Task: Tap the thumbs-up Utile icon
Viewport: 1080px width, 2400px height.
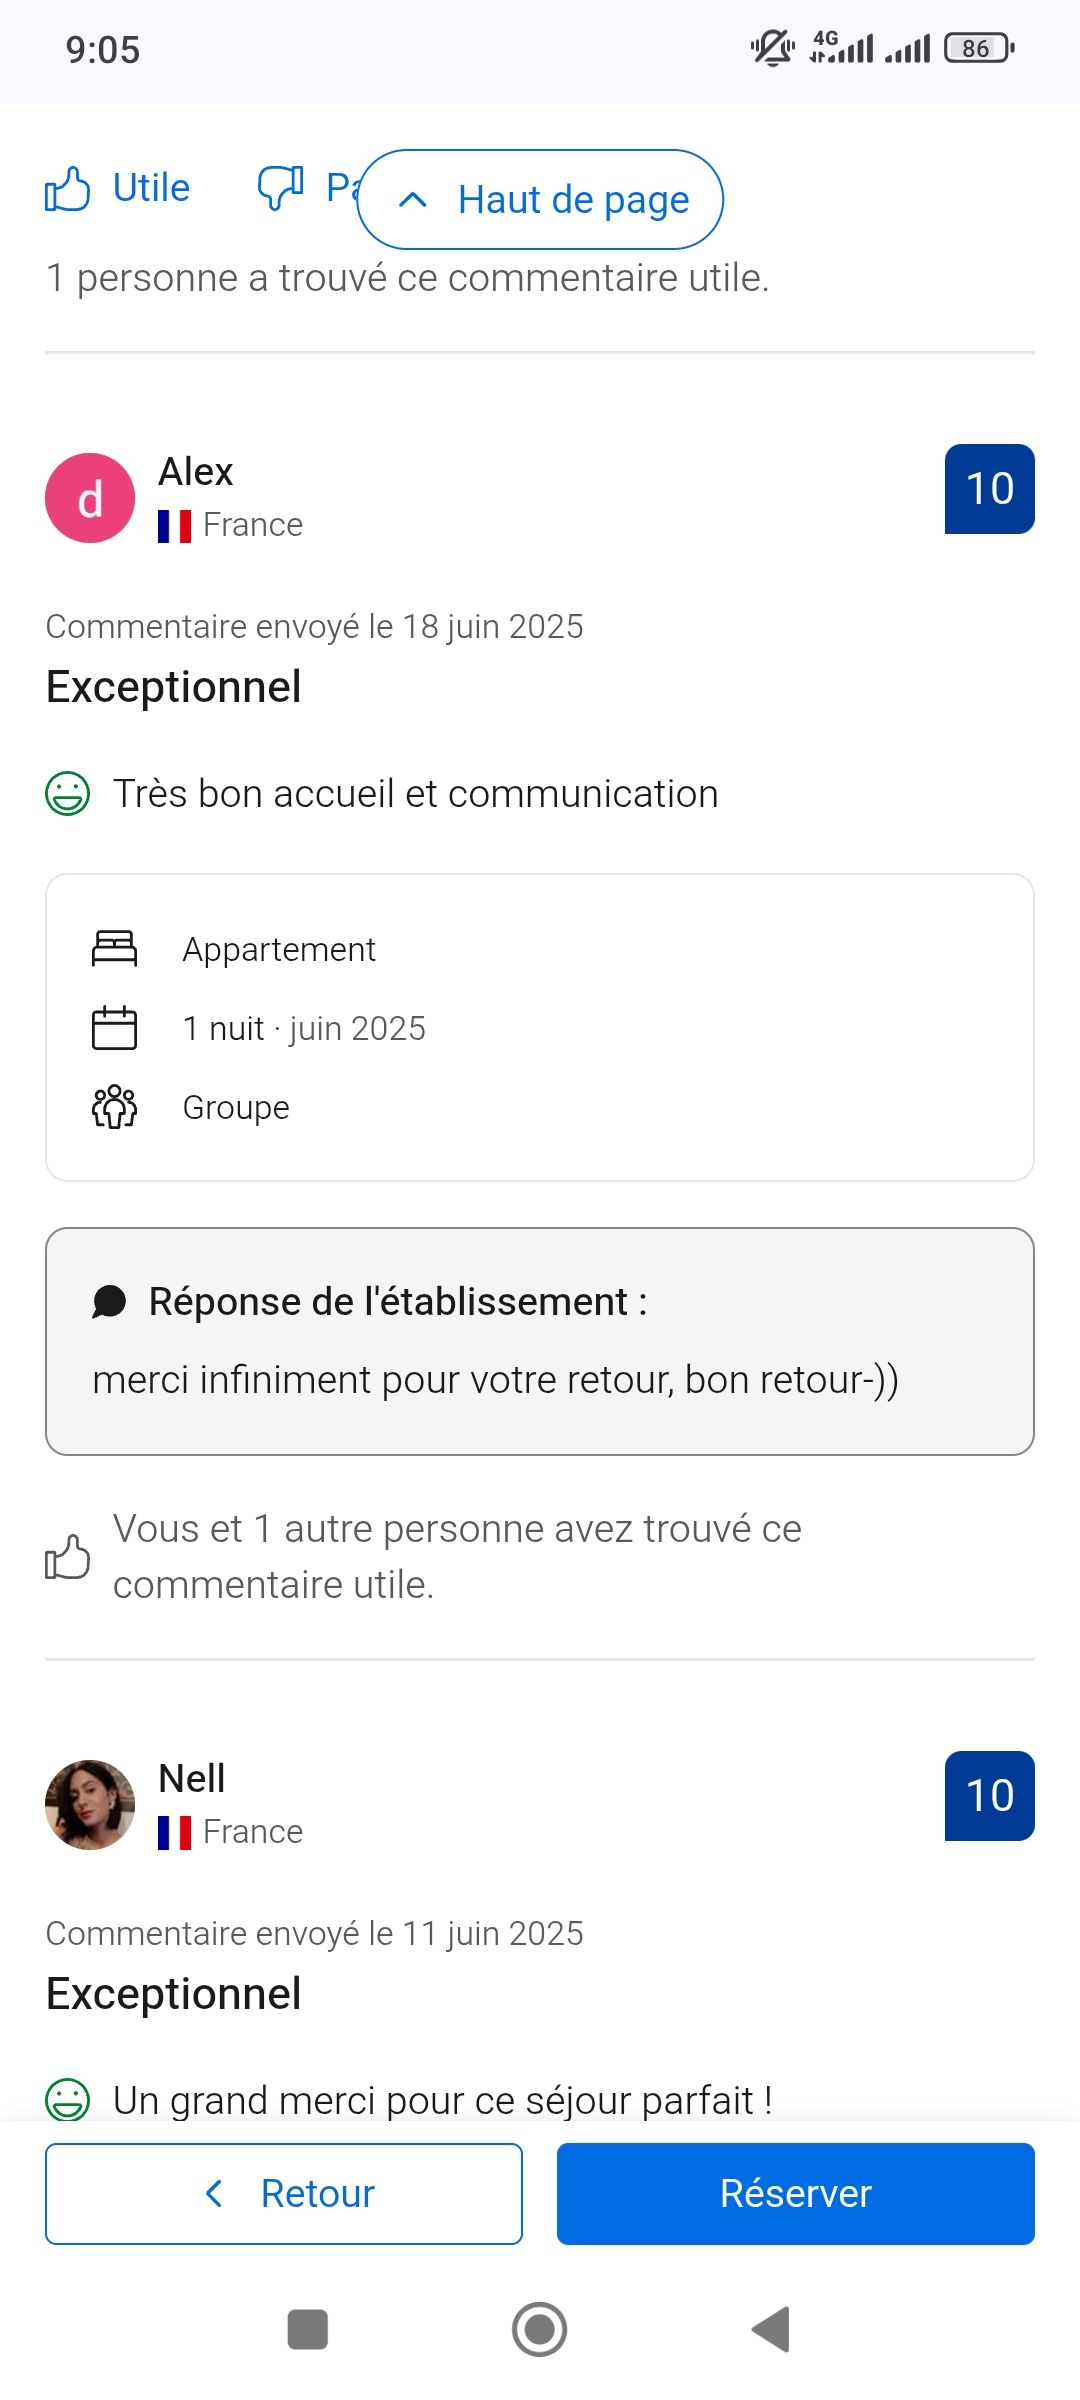Action: tap(68, 189)
